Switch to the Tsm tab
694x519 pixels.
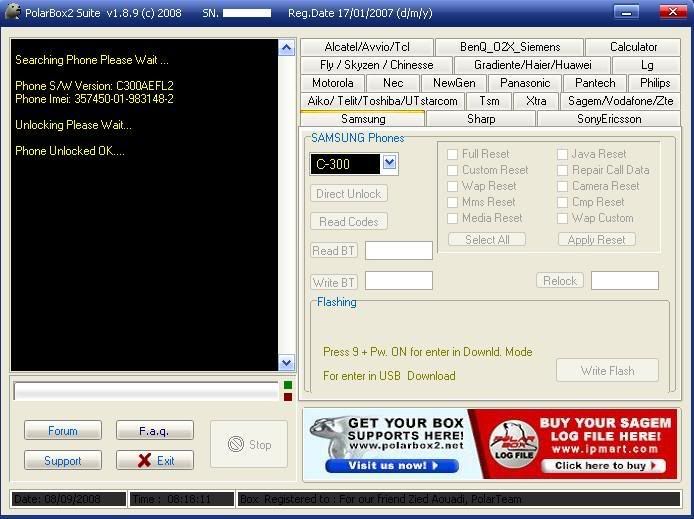tap(489, 101)
